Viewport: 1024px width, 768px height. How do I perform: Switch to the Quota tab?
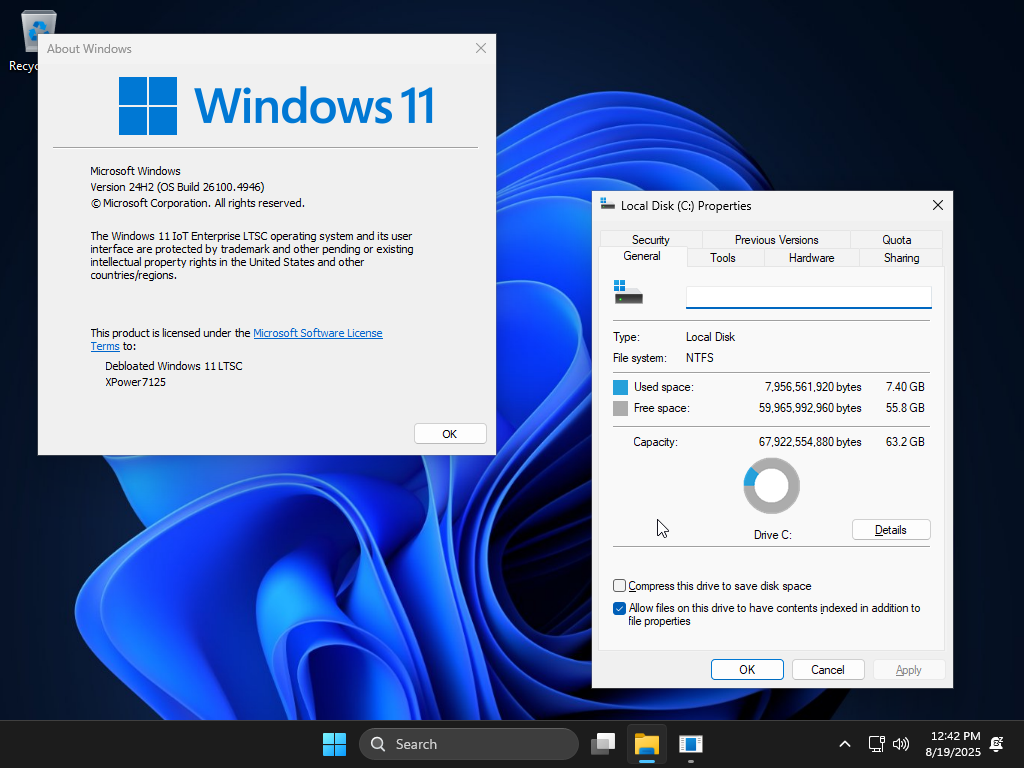click(x=897, y=240)
